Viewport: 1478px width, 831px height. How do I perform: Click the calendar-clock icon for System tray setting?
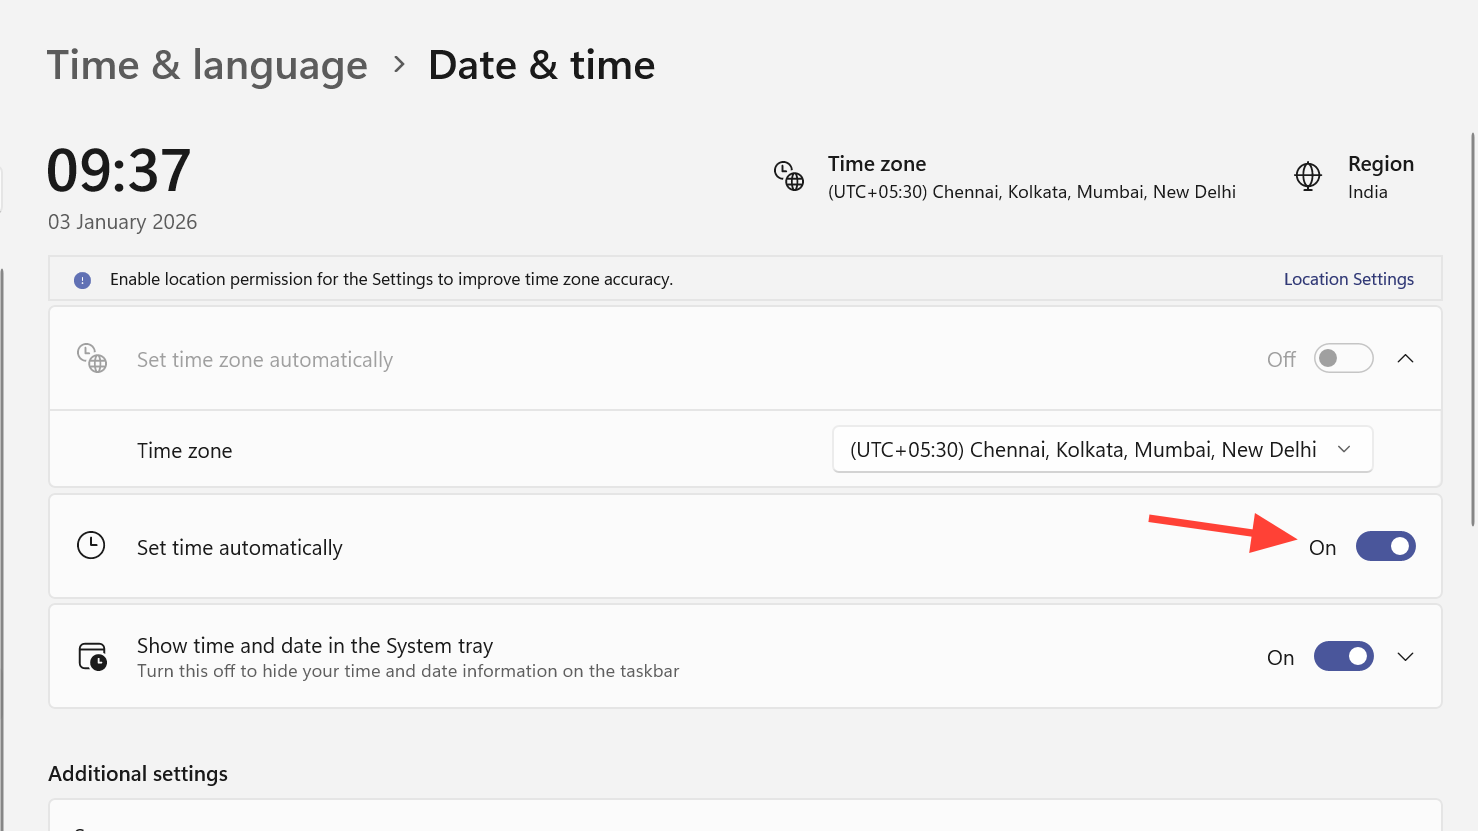(x=92, y=657)
